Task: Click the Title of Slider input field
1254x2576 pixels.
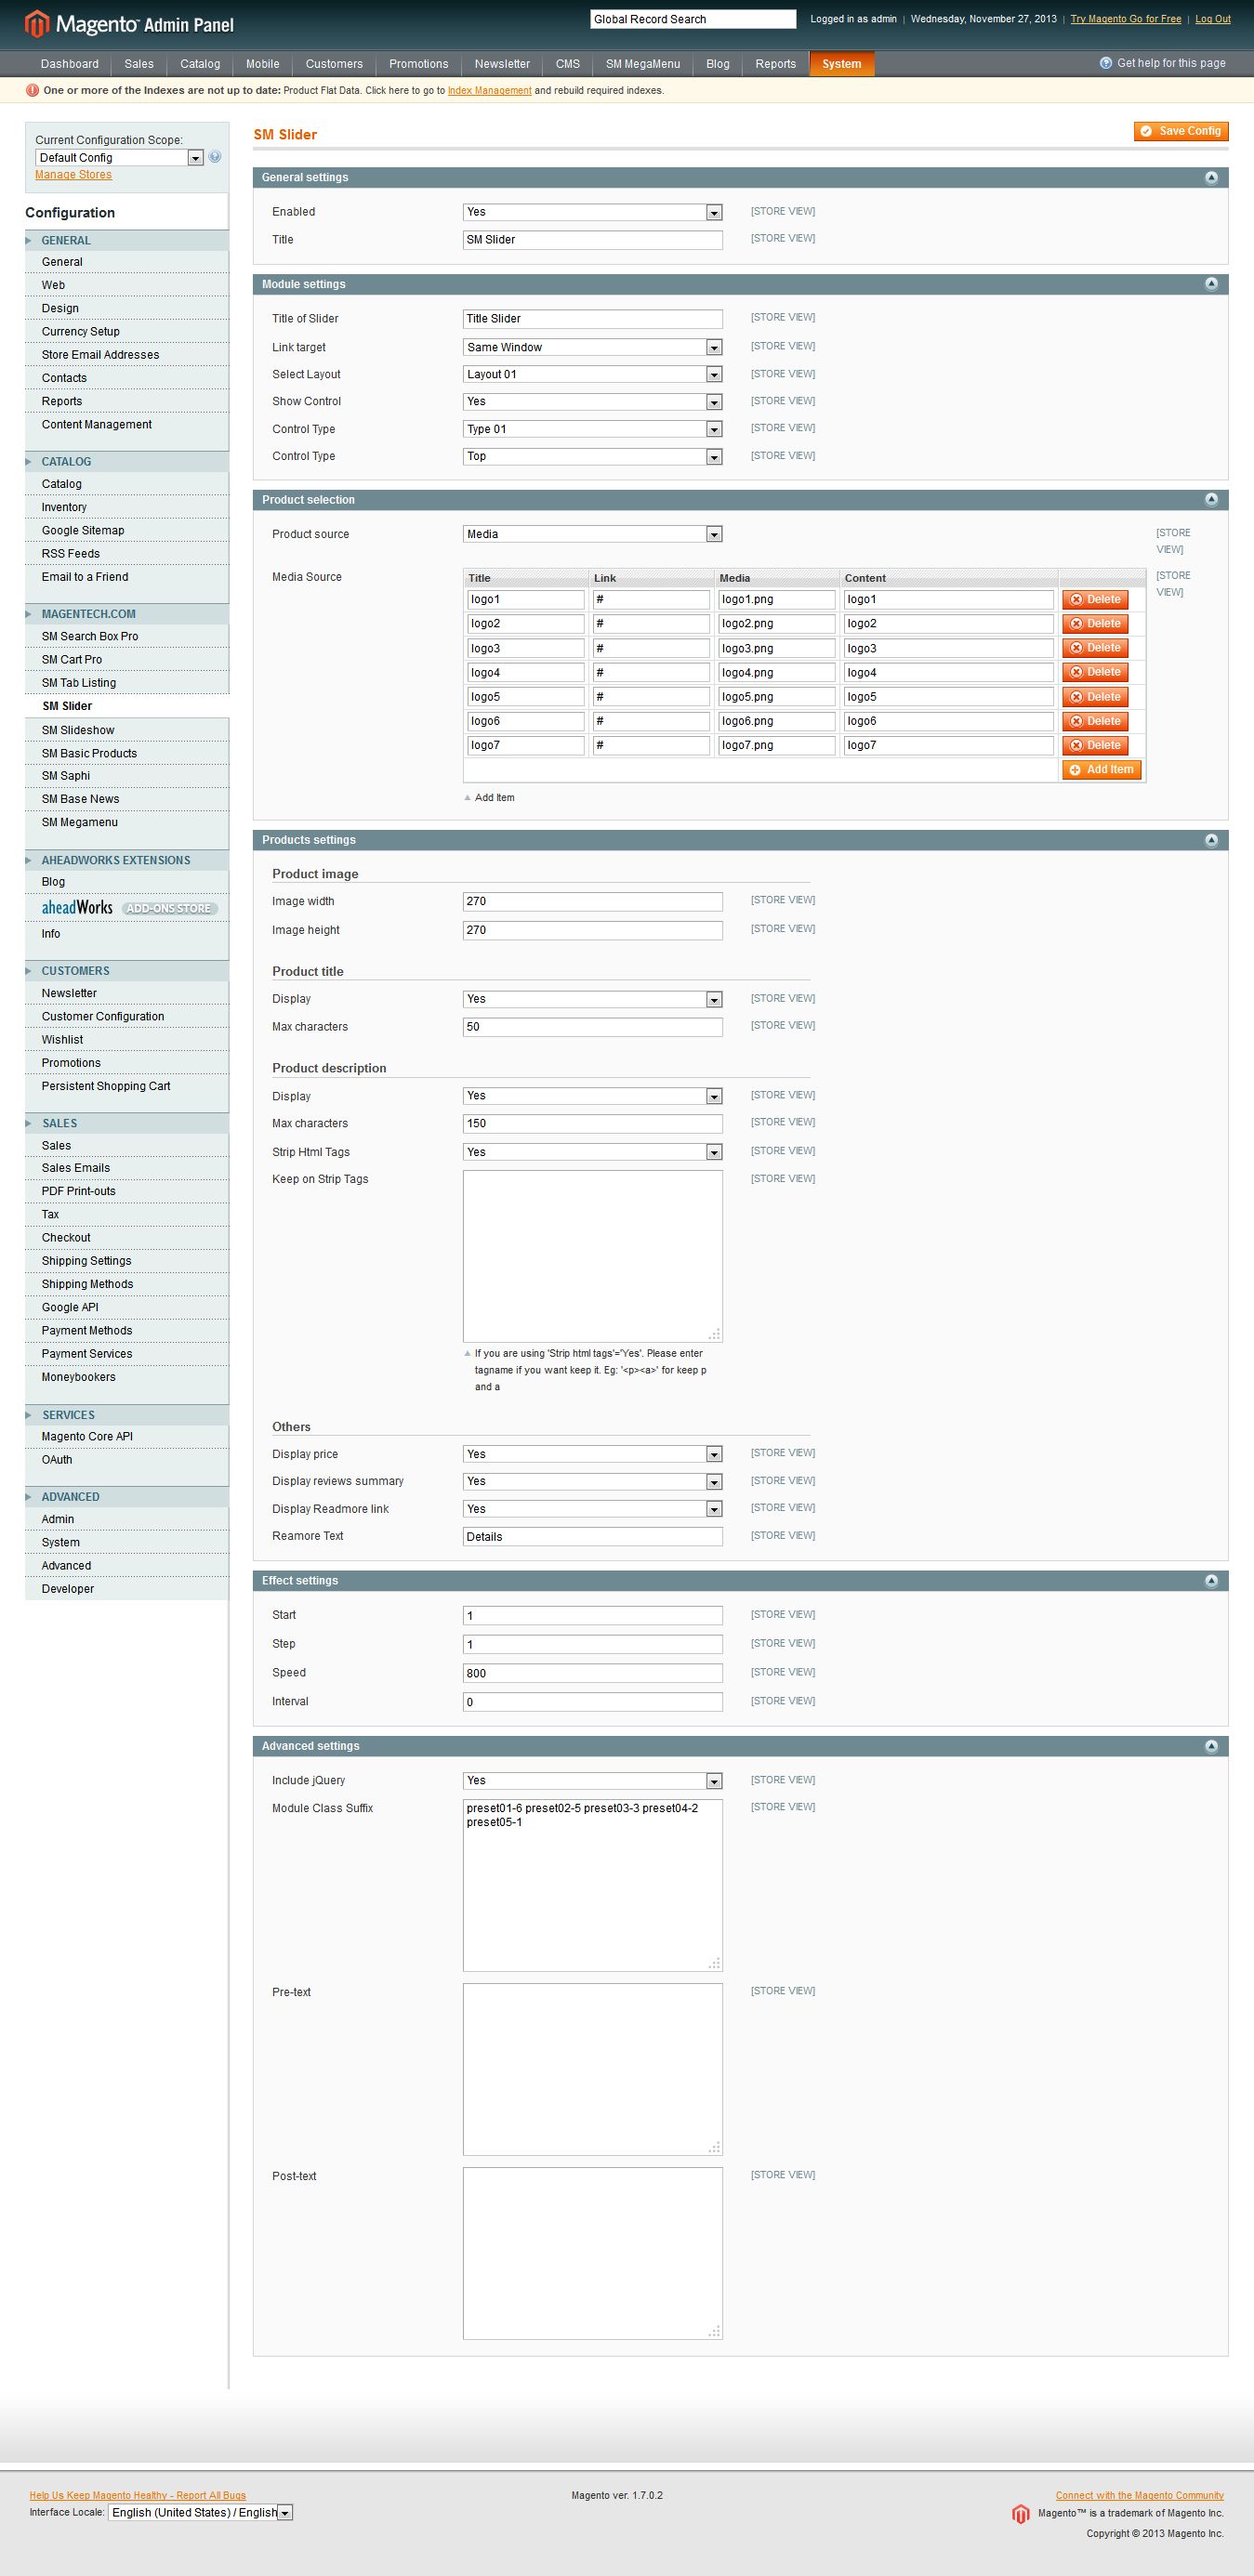Action: click(592, 319)
